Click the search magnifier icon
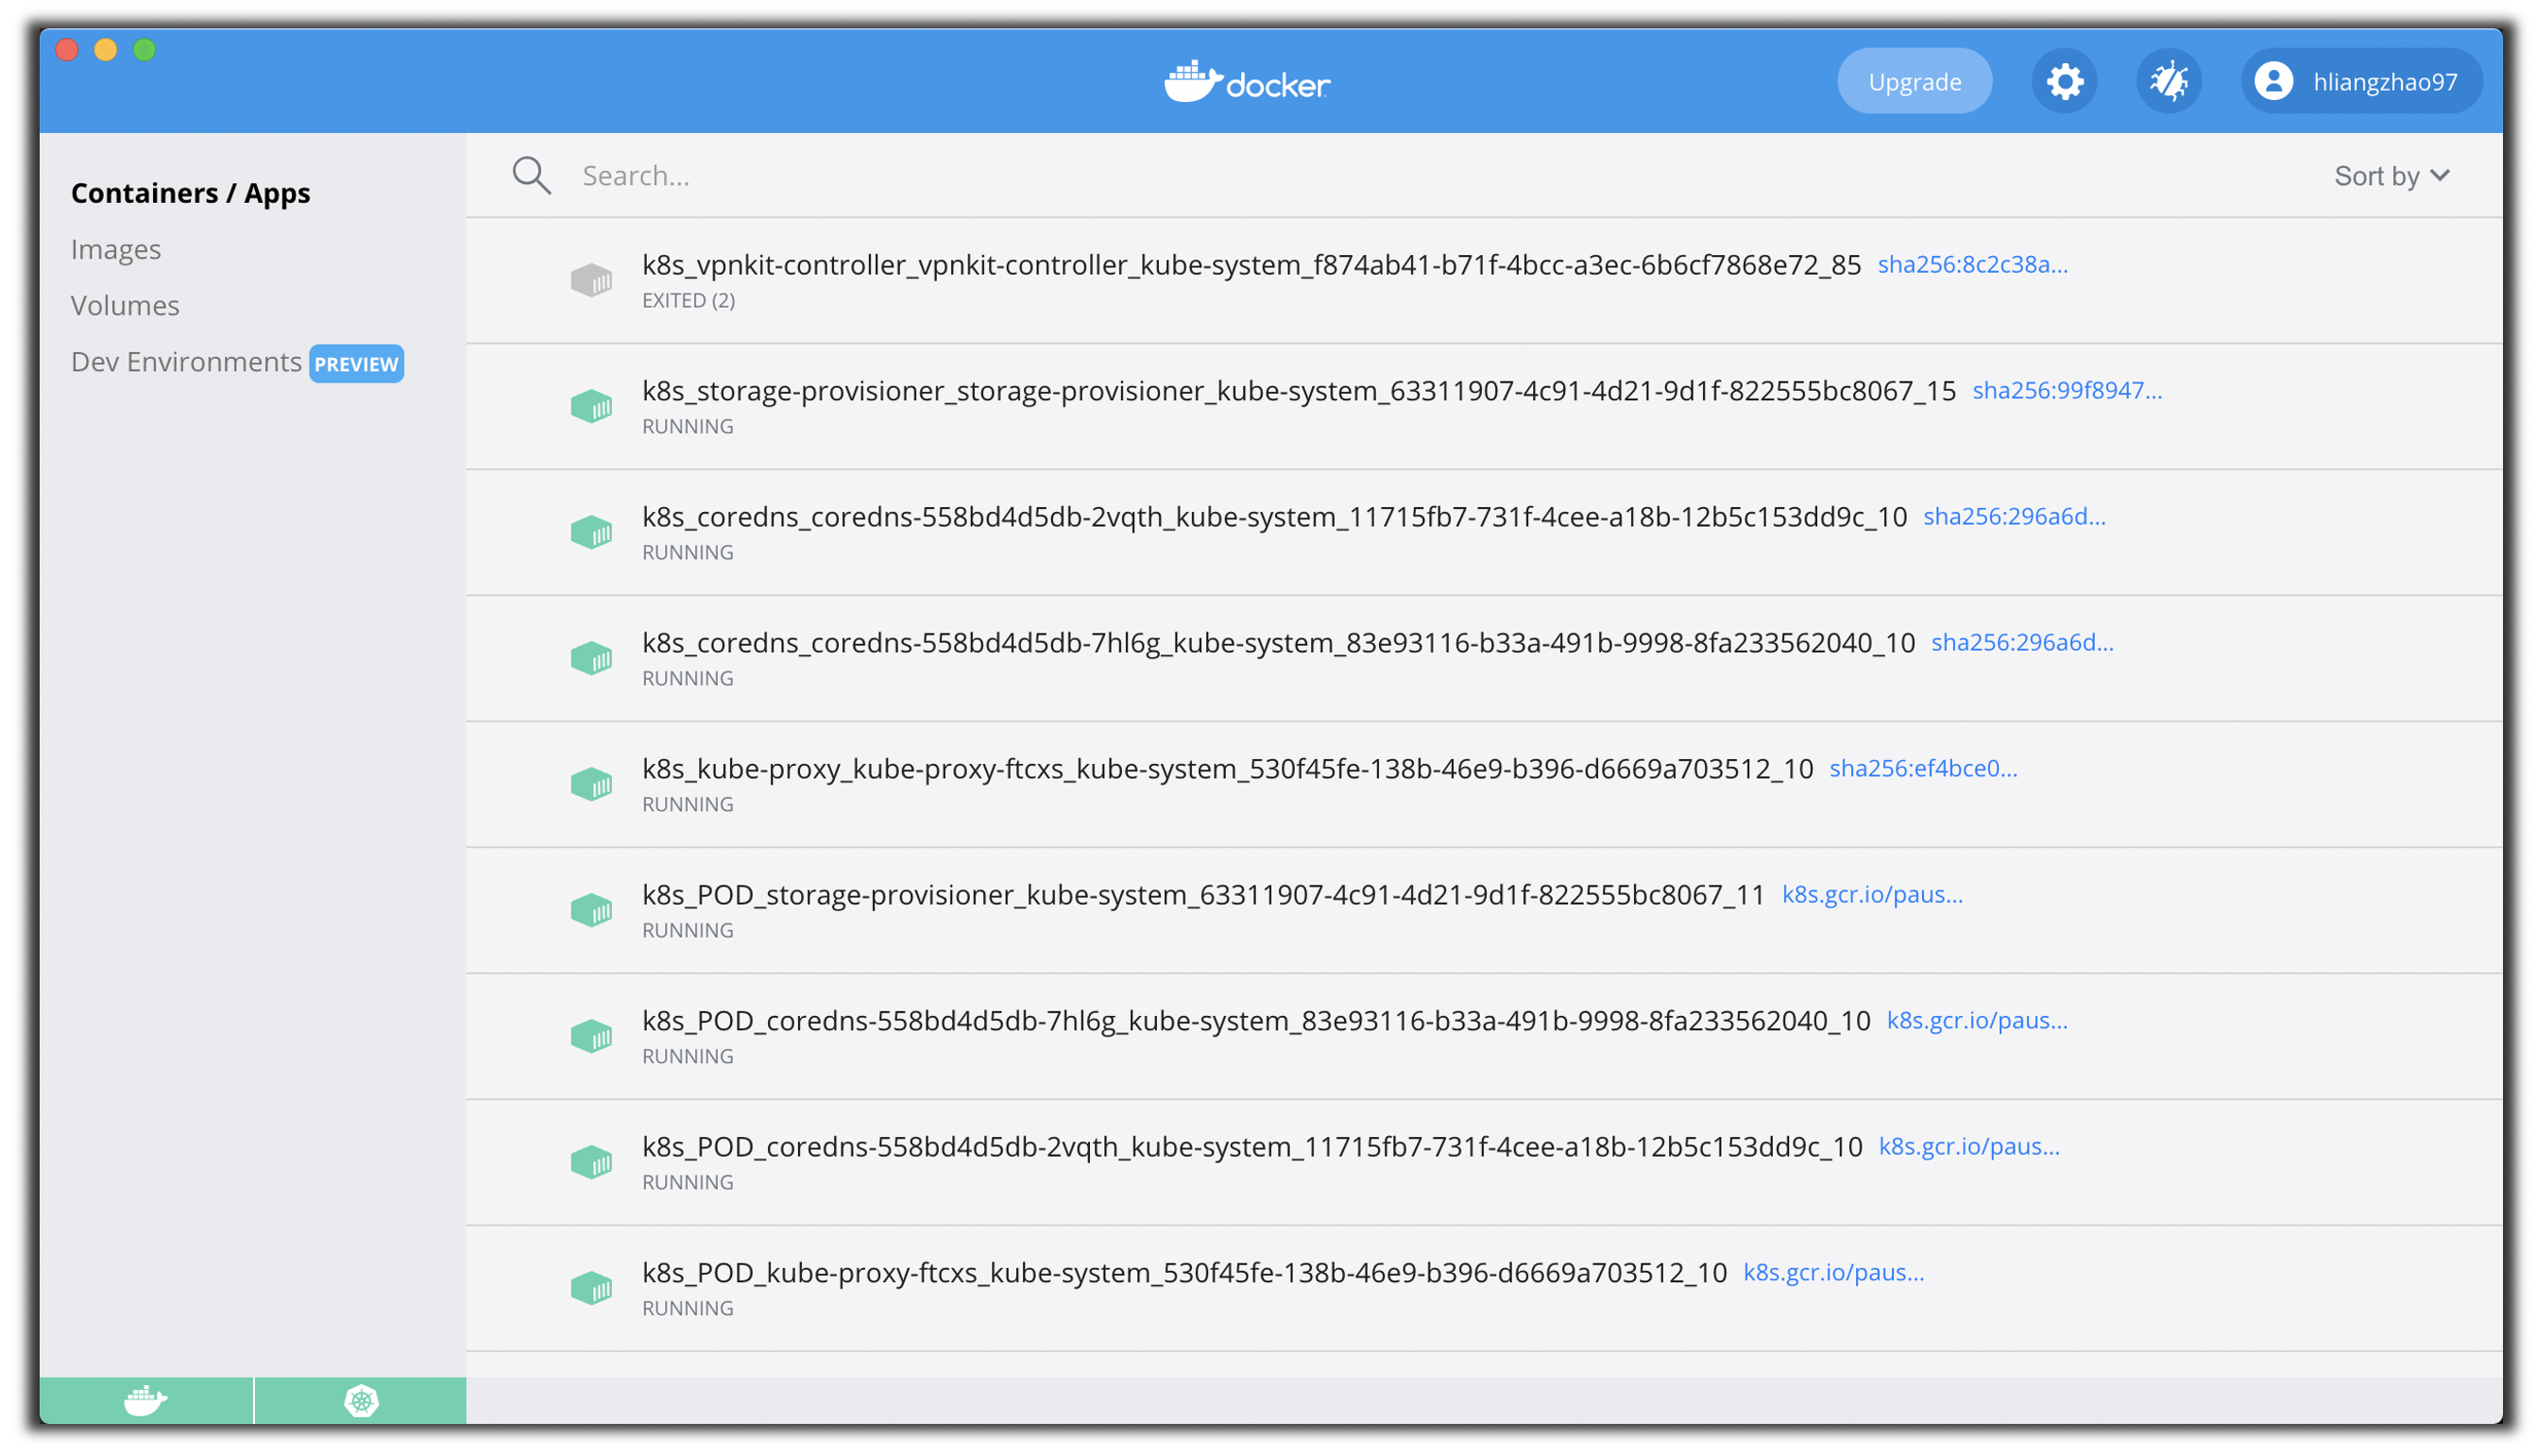2537x1456 pixels. (531, 175)
